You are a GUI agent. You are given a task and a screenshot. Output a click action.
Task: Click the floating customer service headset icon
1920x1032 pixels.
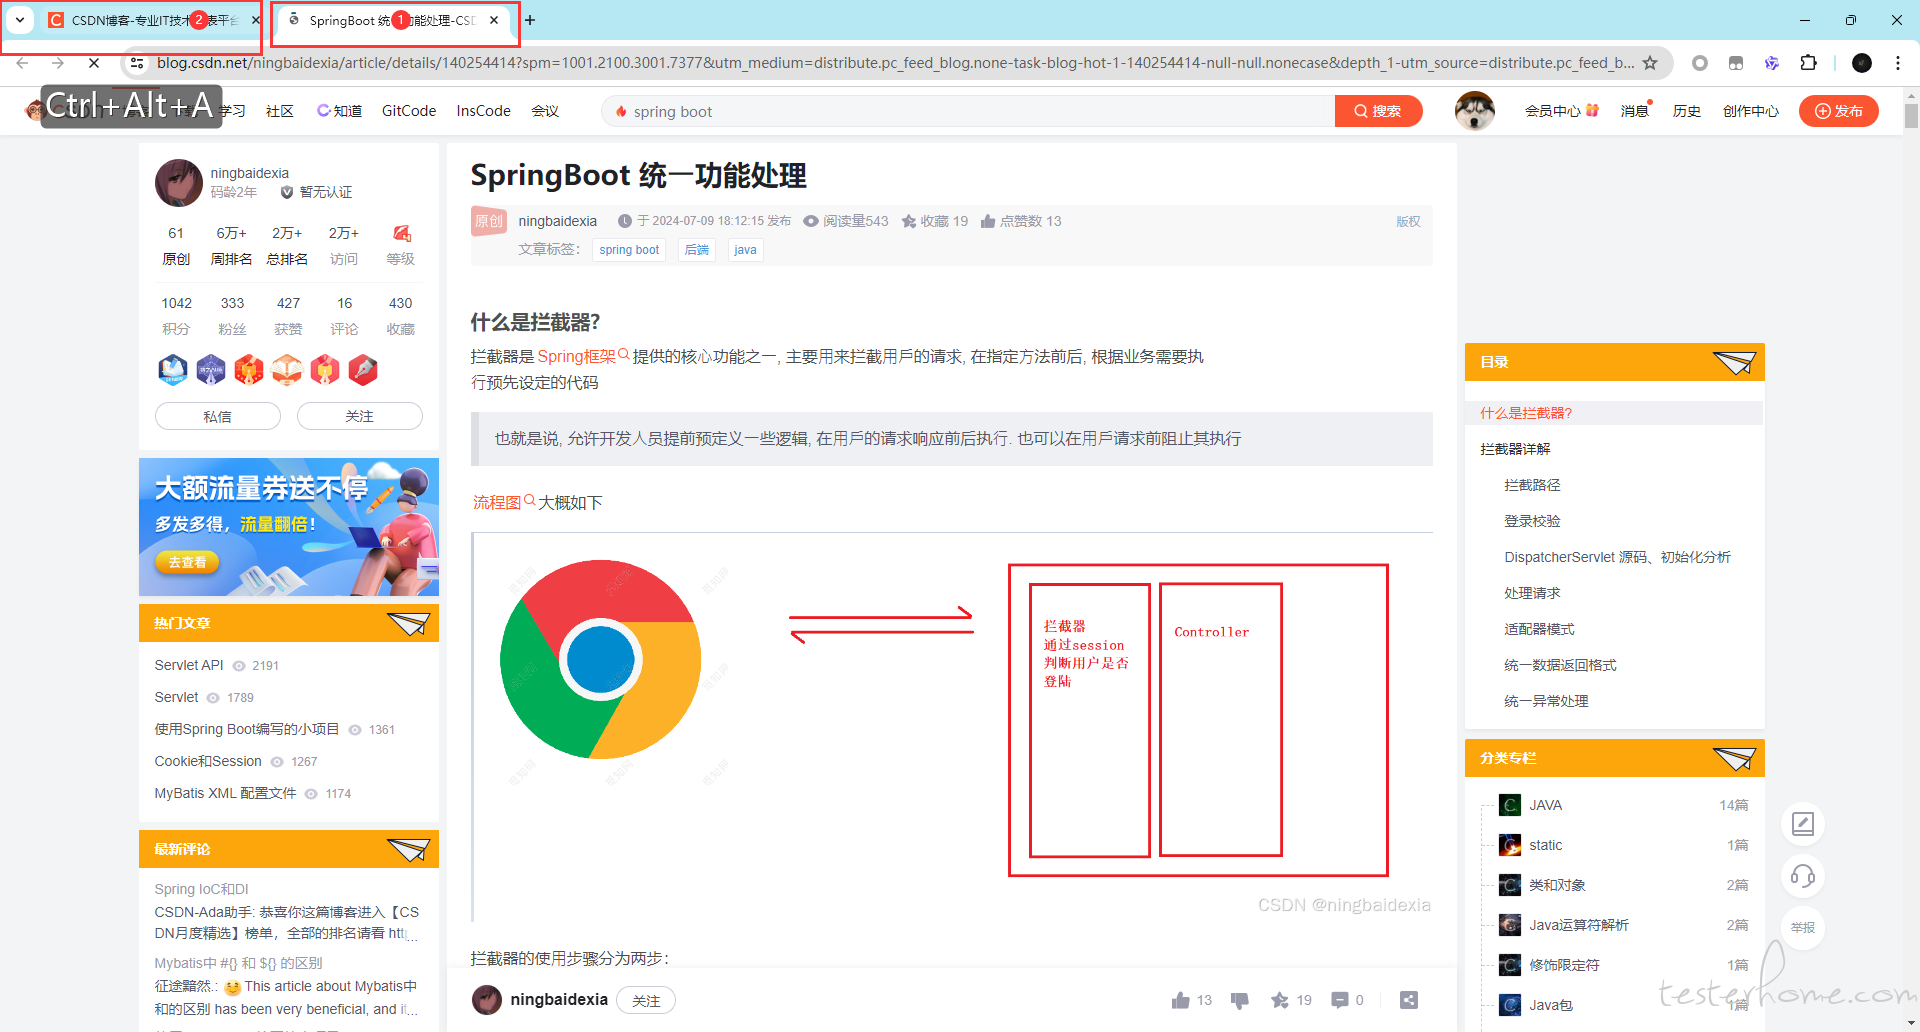(x=1803, y=876)
